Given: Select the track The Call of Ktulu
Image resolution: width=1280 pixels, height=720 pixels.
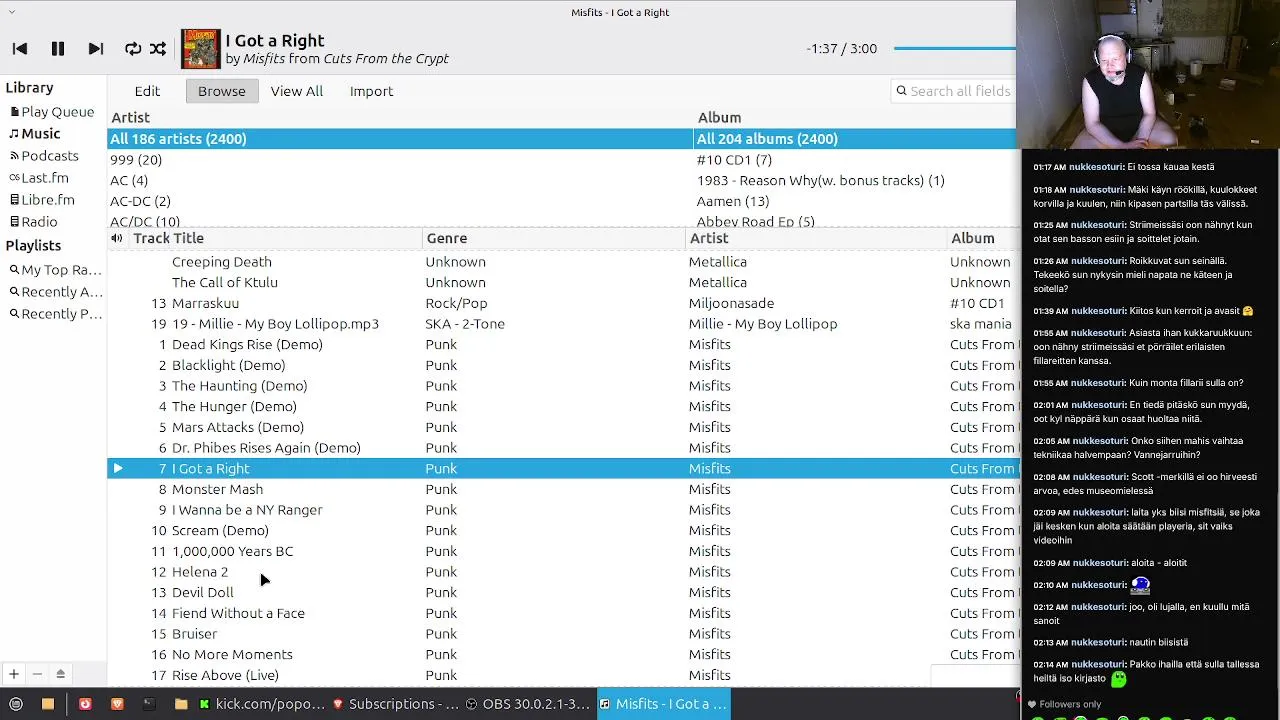Looking at the screenshot, I should pyautogui.click(x=225, y=283).
